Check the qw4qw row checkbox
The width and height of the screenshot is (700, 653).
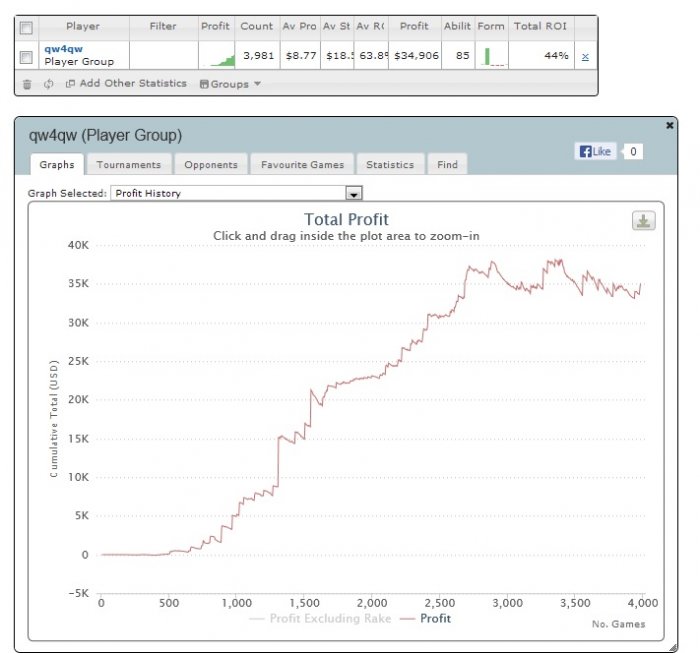click(x=26, y=57)
